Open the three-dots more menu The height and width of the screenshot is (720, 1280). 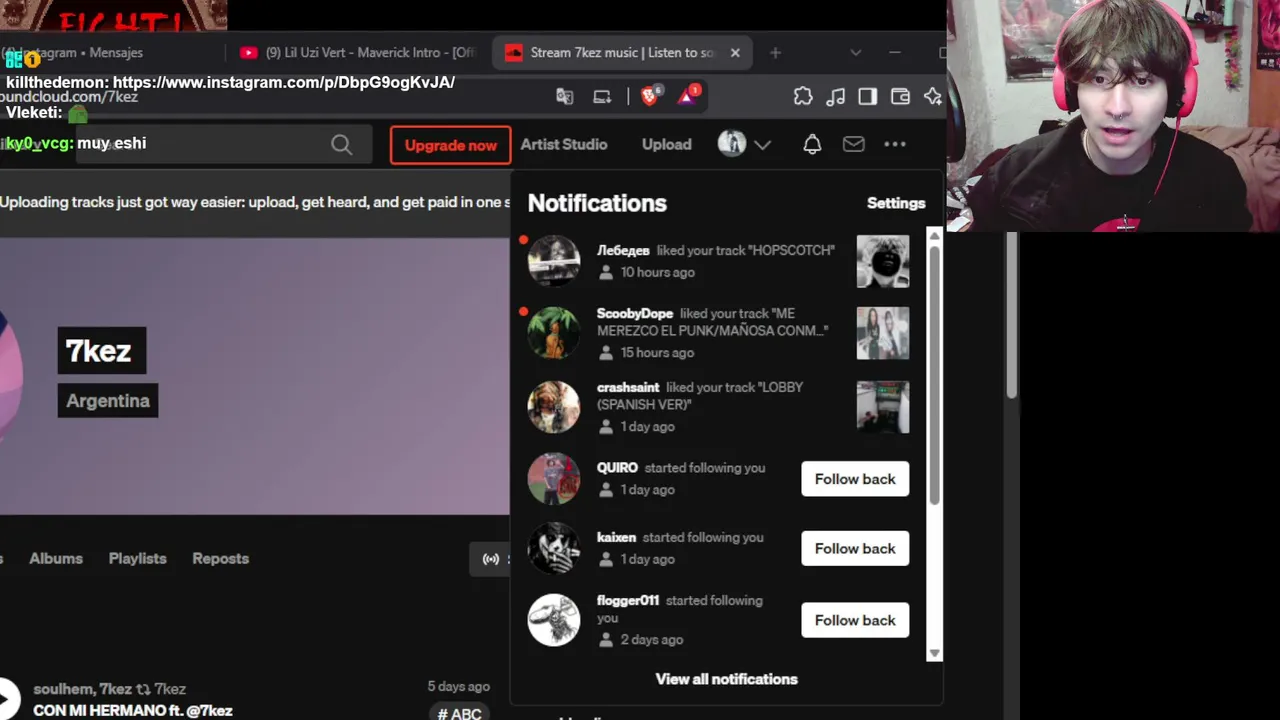coord(895,144)
